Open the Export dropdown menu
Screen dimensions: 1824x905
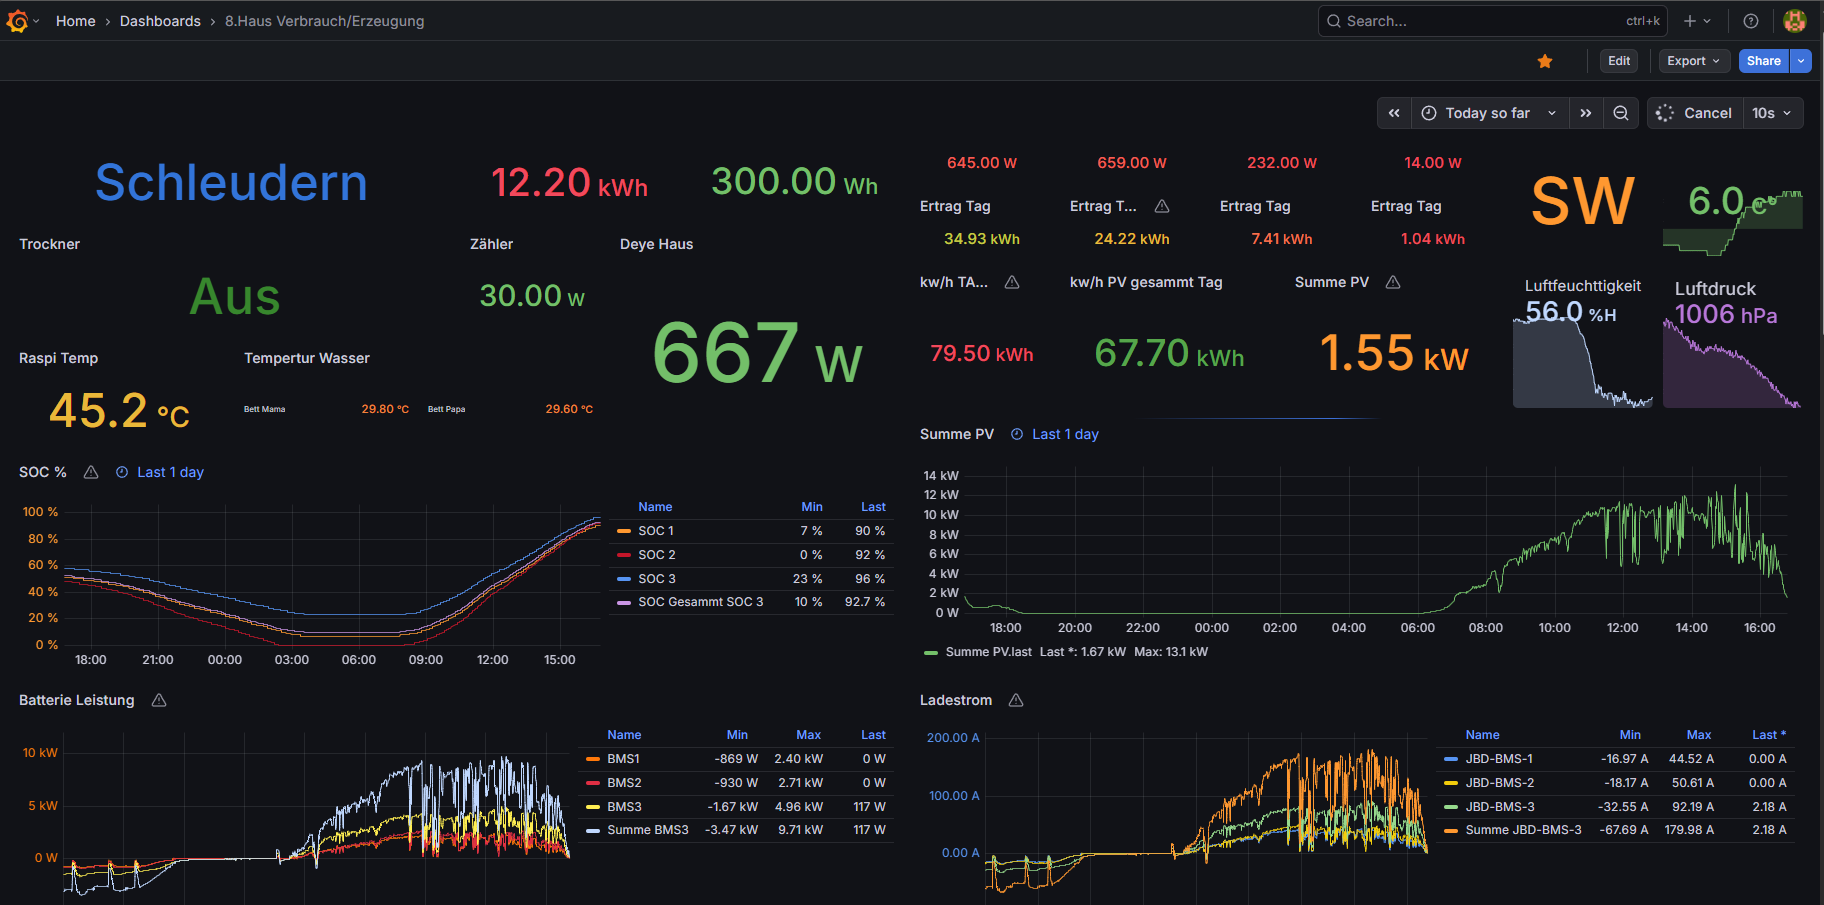pos(1693,61)
